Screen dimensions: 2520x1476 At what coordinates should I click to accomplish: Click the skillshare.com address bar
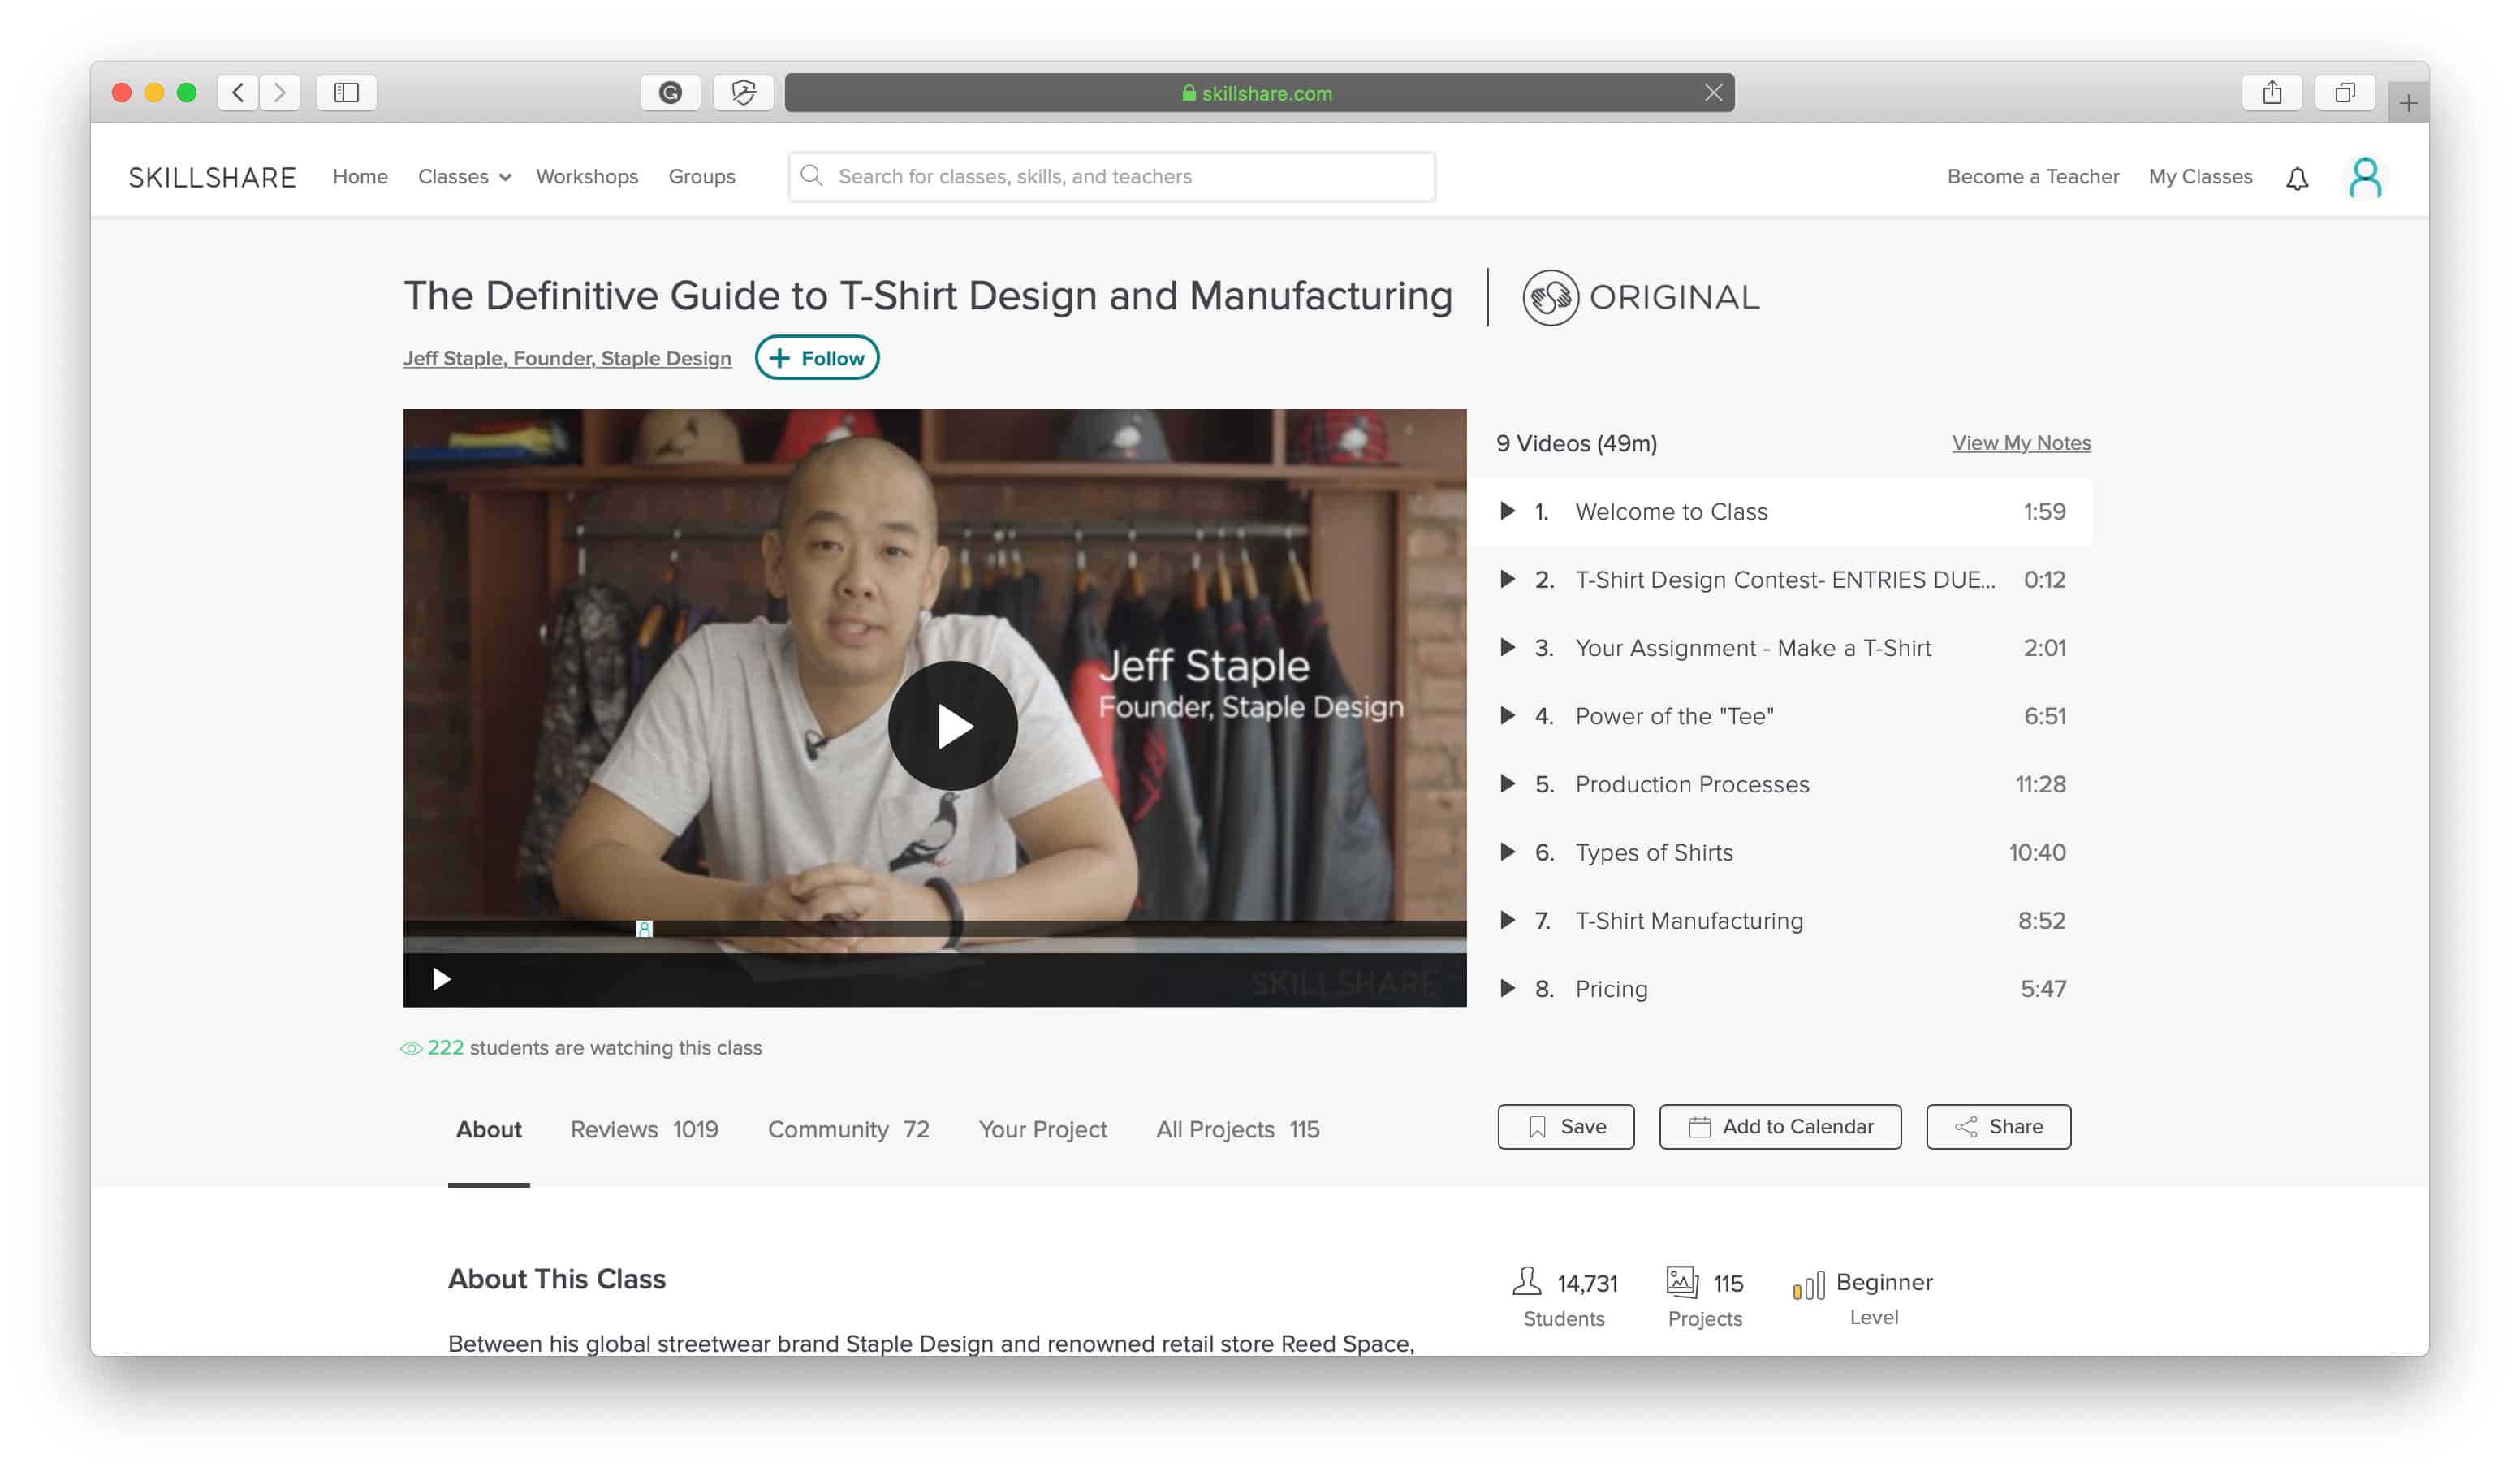1259,93
